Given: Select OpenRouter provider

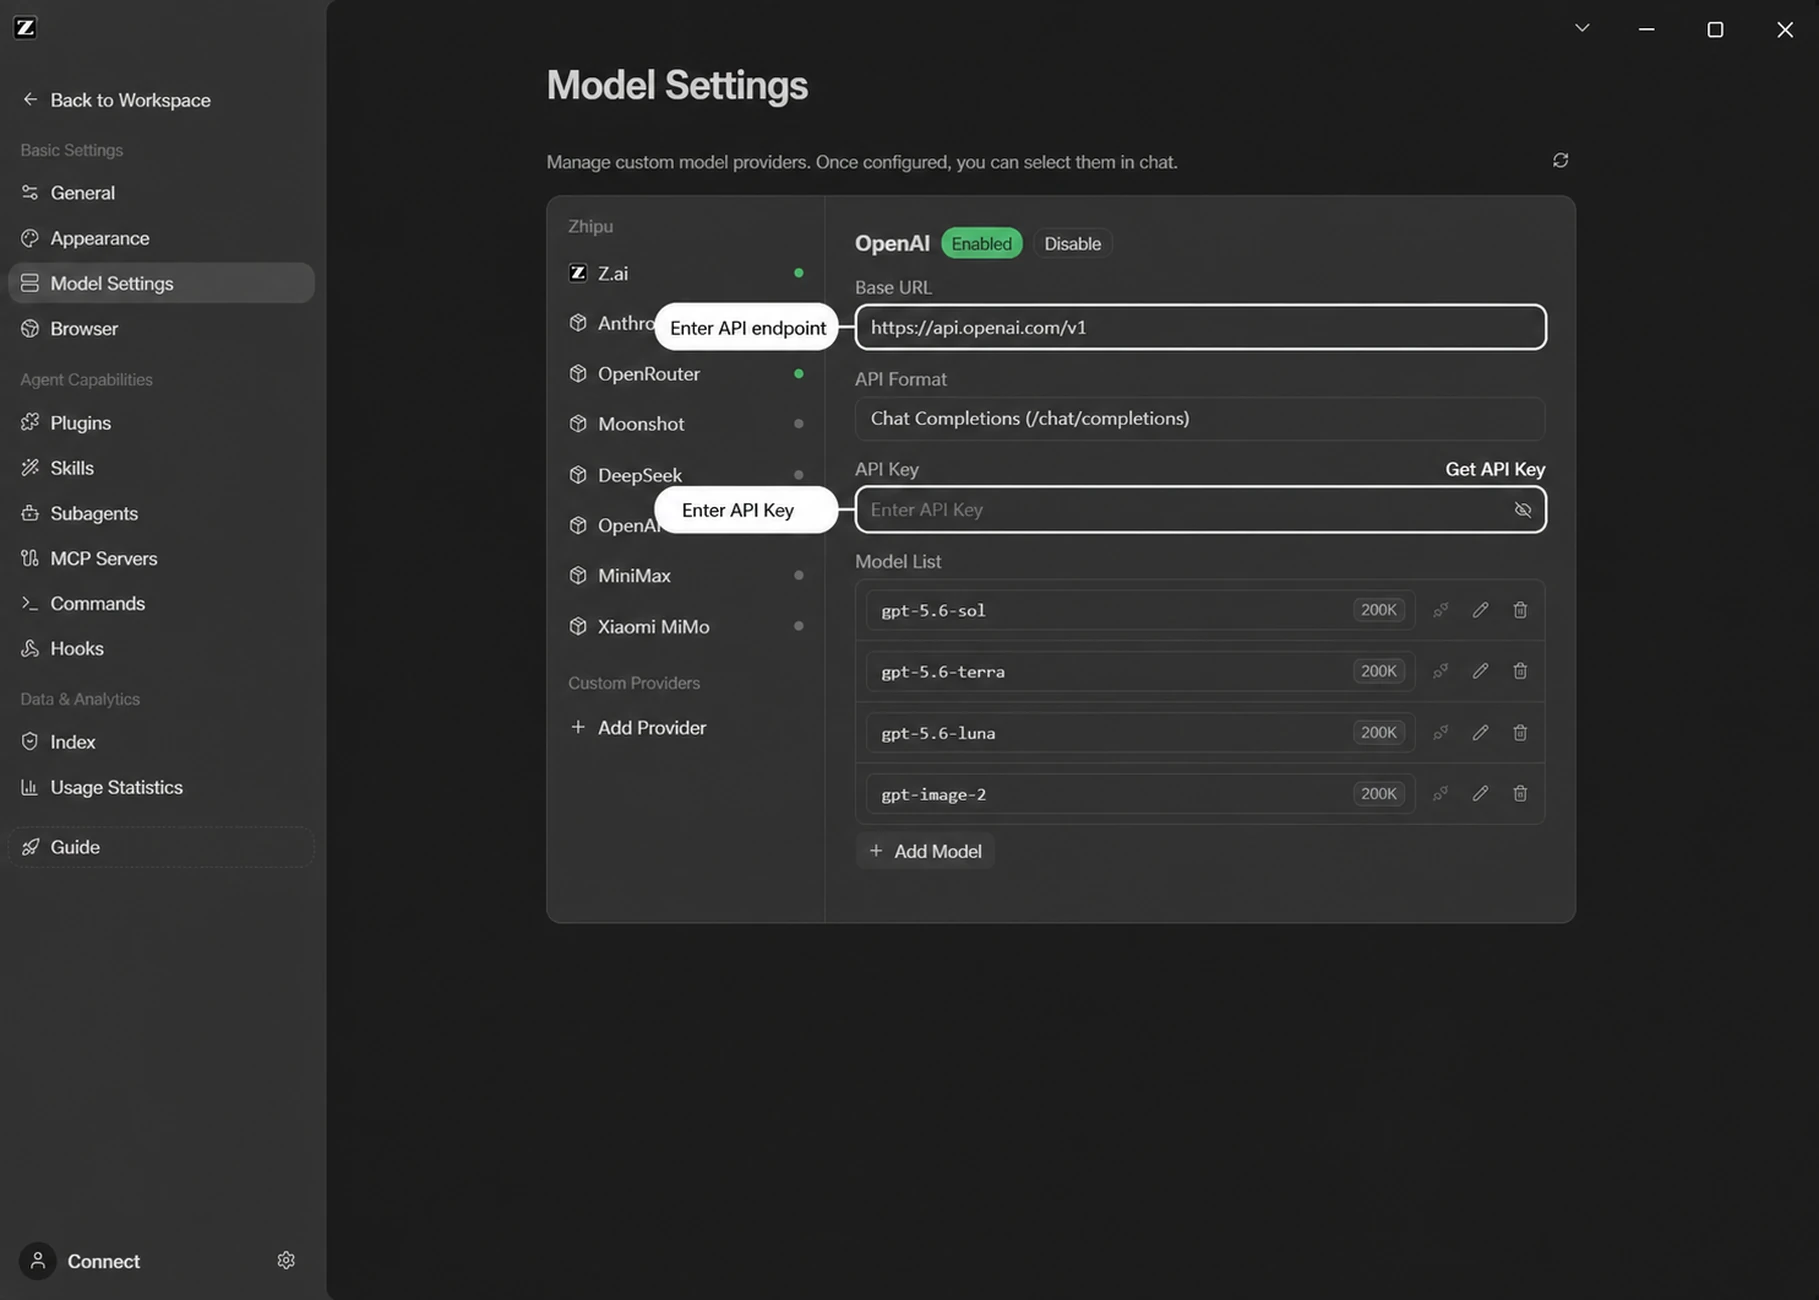Looking at the screenshot, I should (x=686, y=374).
